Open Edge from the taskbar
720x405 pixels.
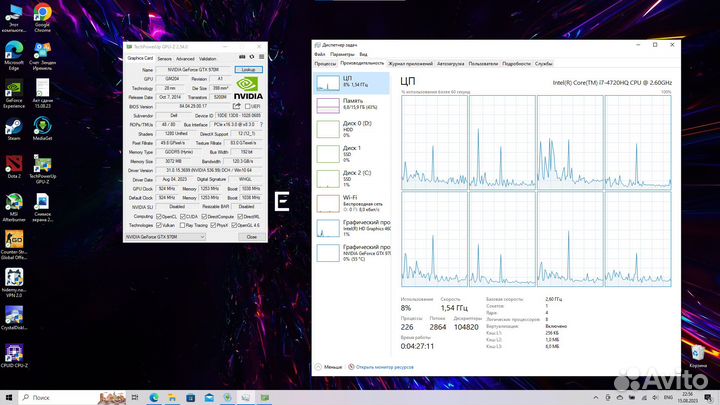(154, 398)
